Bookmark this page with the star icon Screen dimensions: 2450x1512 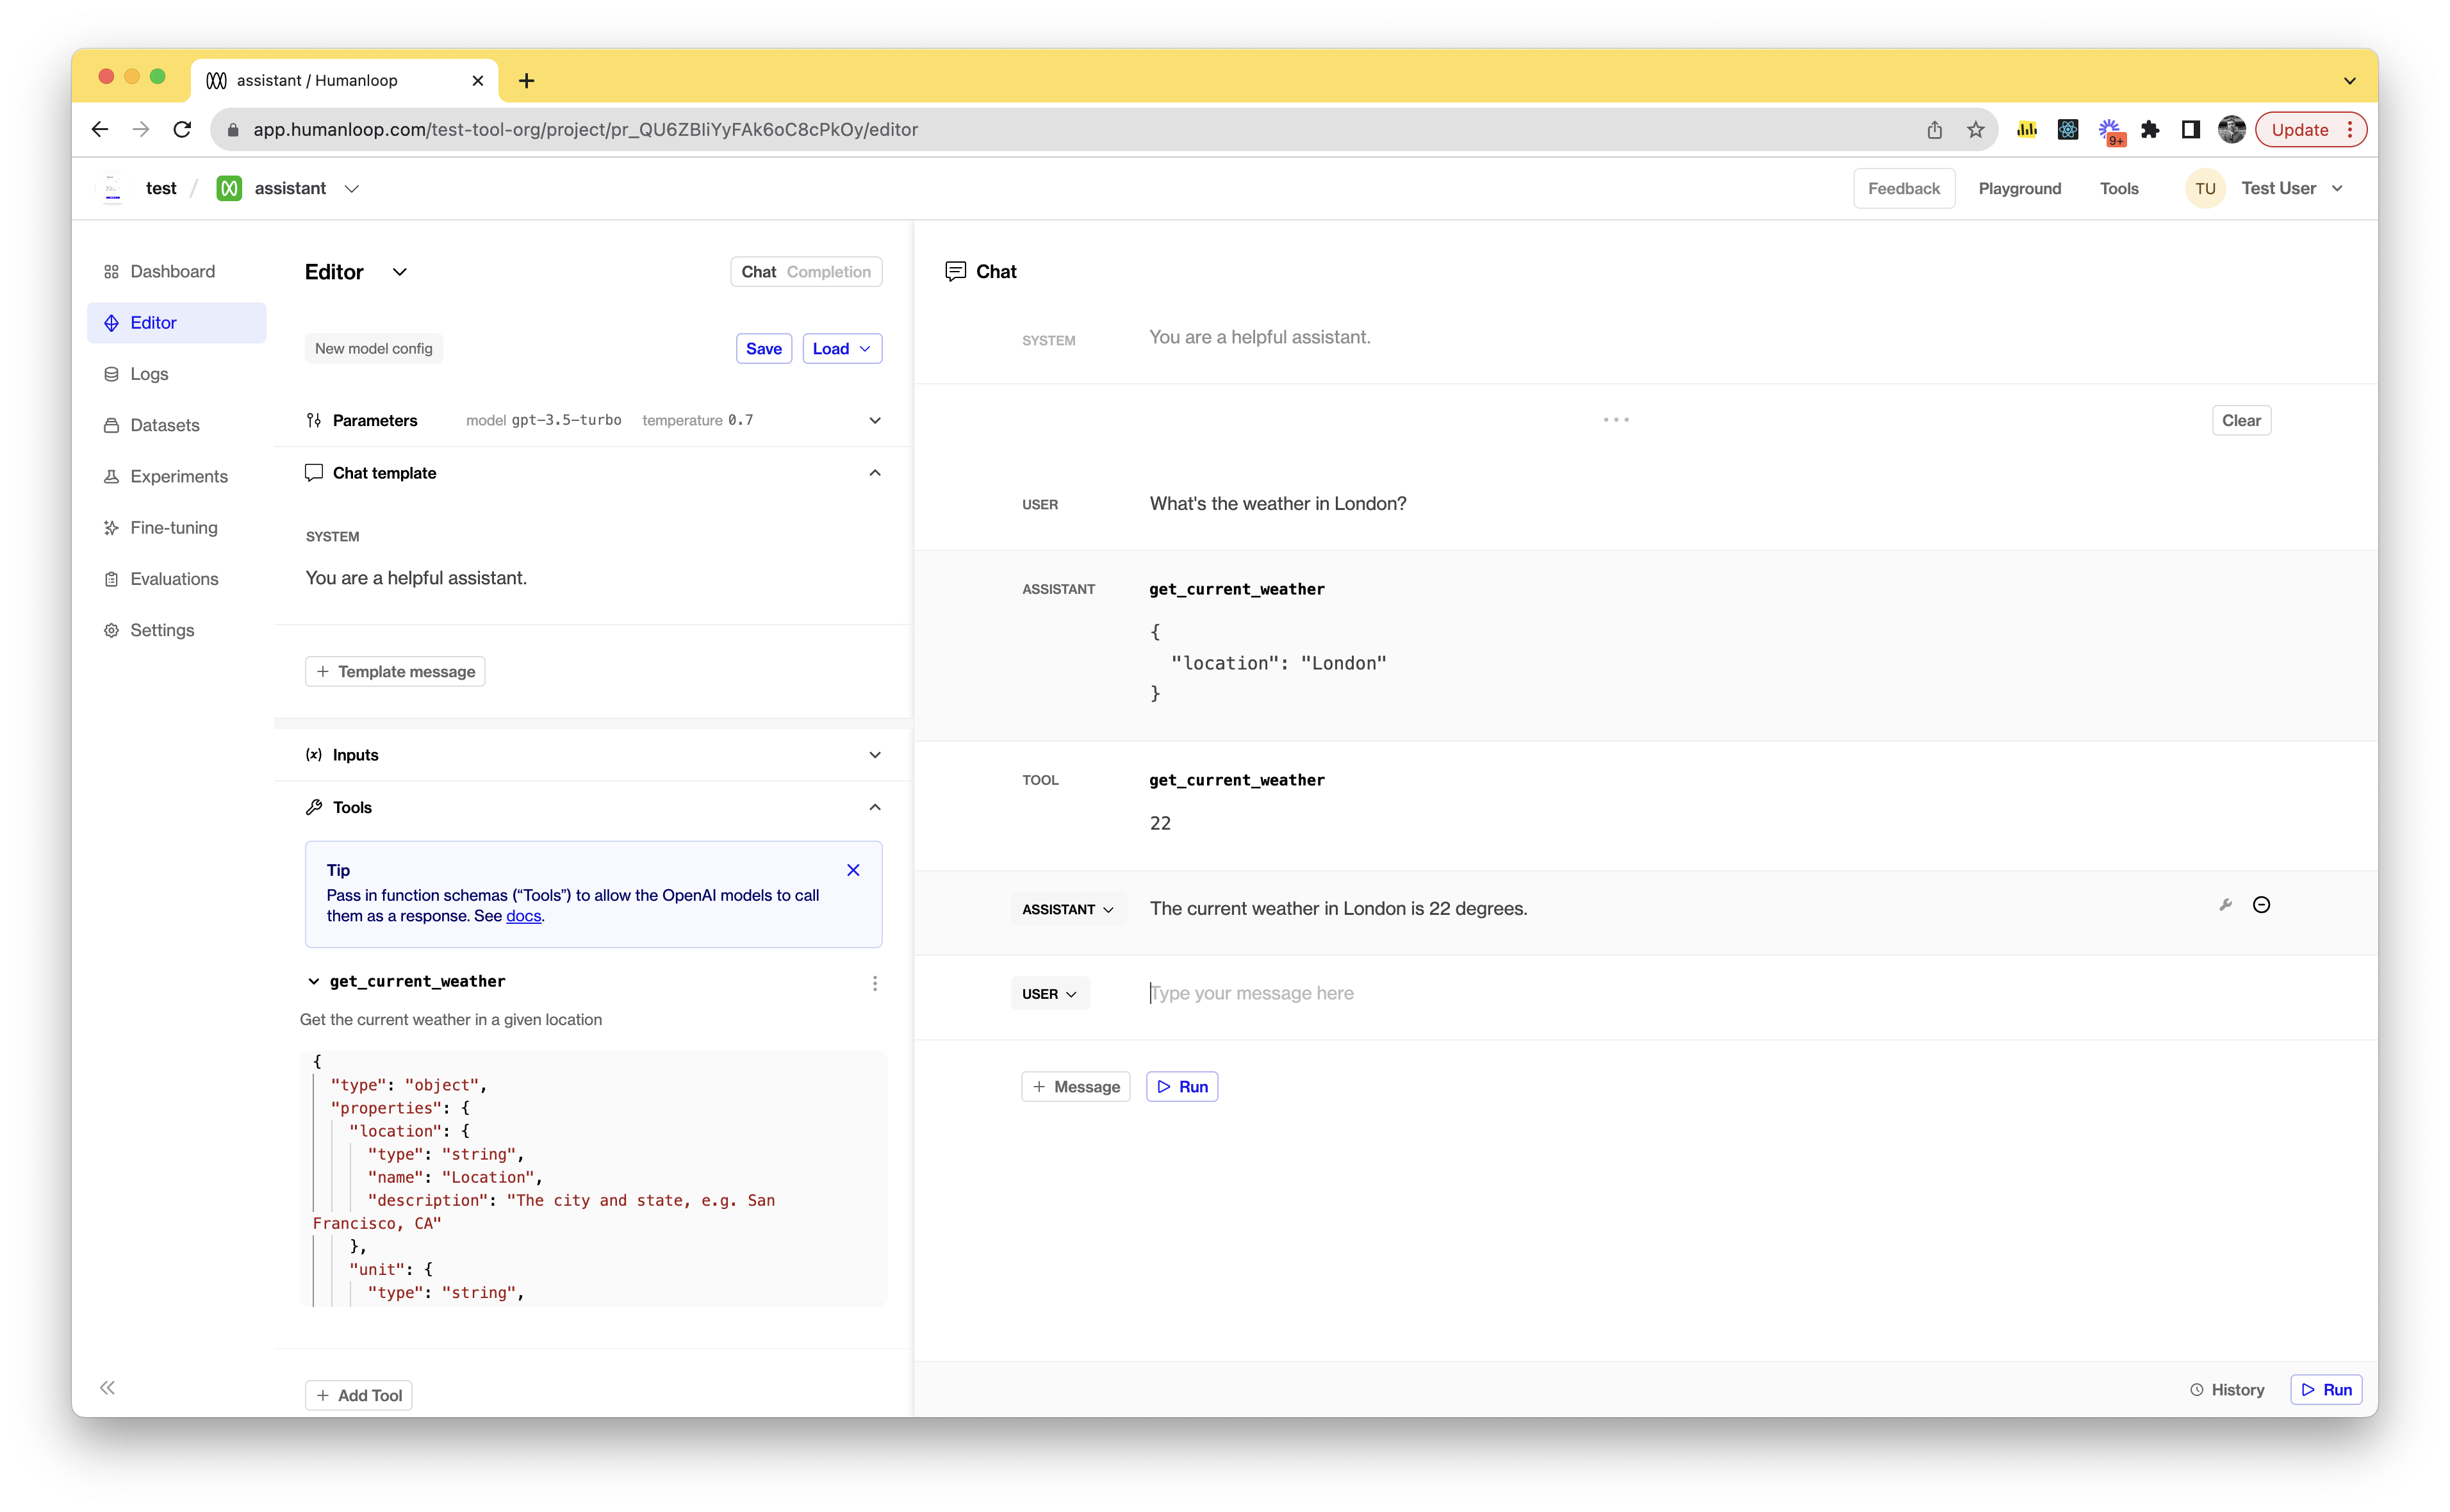[1975, 130]
